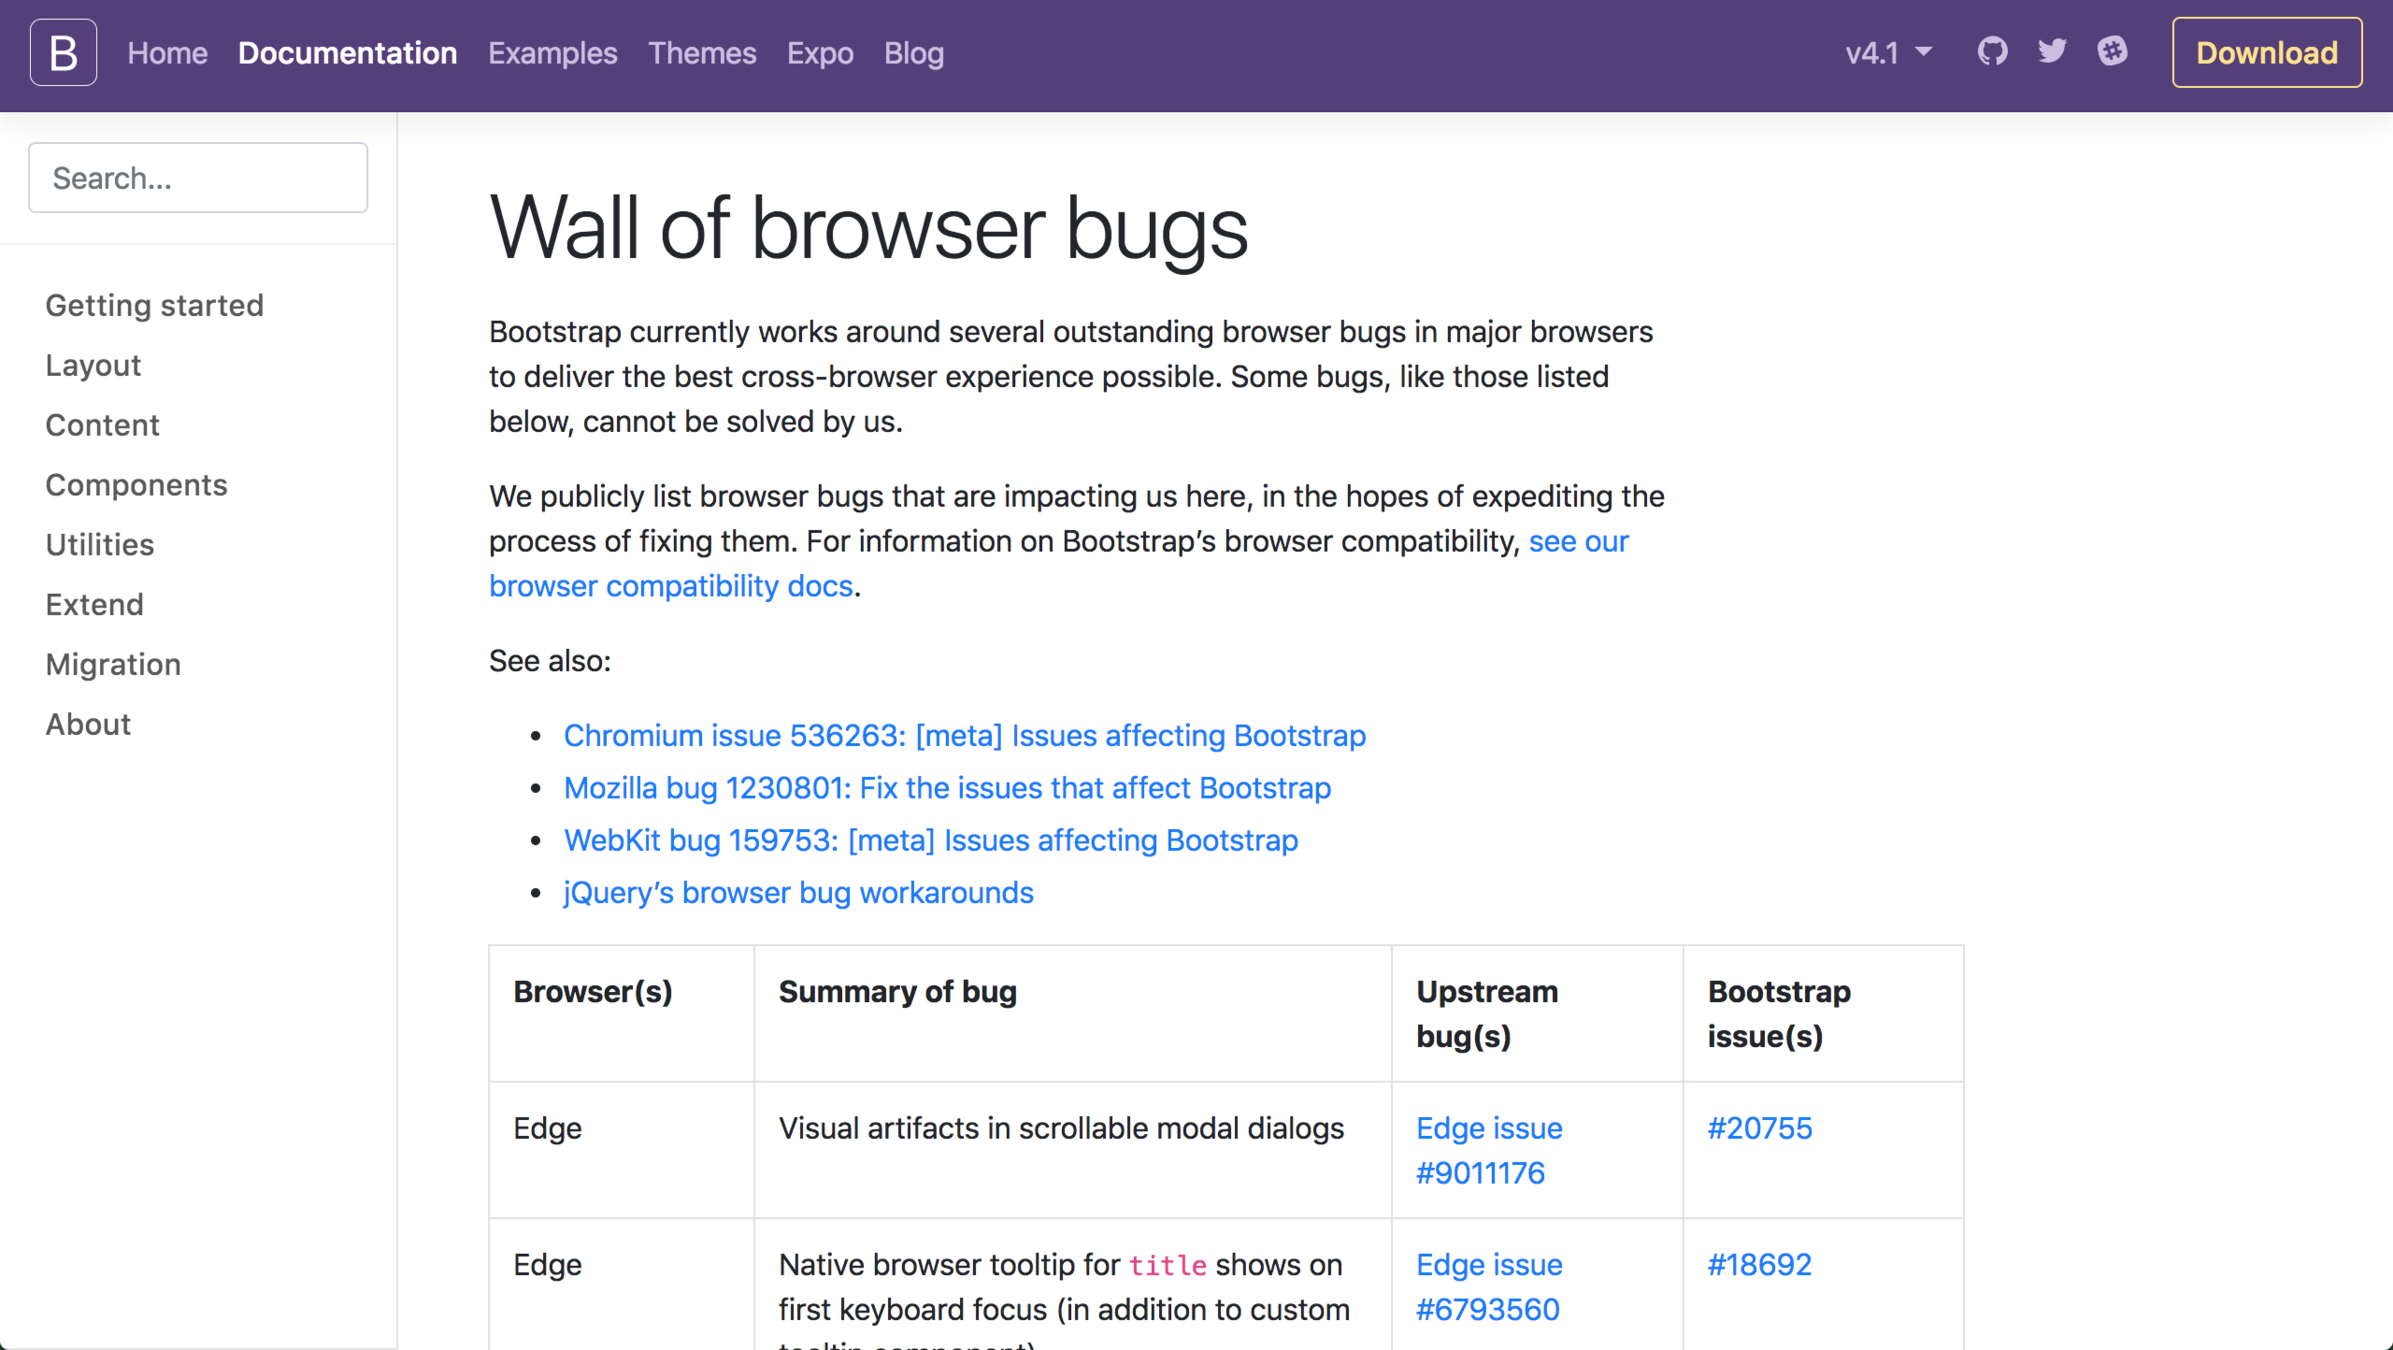Open the Migration sidebar link
The height and width of the screenshot is (1350, 2393).
(x=113, y=664)
